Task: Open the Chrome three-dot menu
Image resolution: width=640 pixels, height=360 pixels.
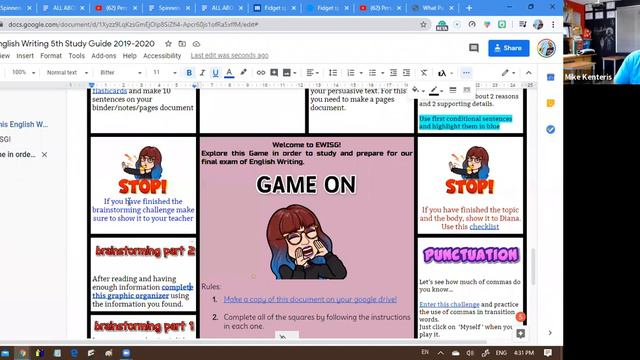Action: click(553, 24)
